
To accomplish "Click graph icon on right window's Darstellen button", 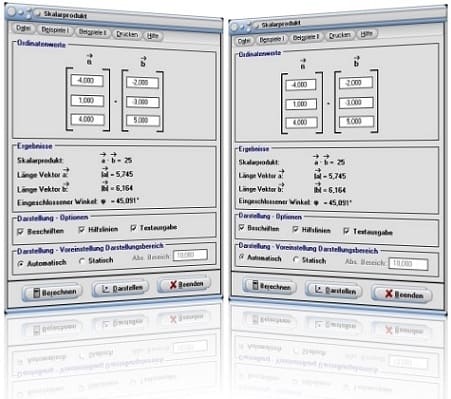I will click(x=318, y=290).
